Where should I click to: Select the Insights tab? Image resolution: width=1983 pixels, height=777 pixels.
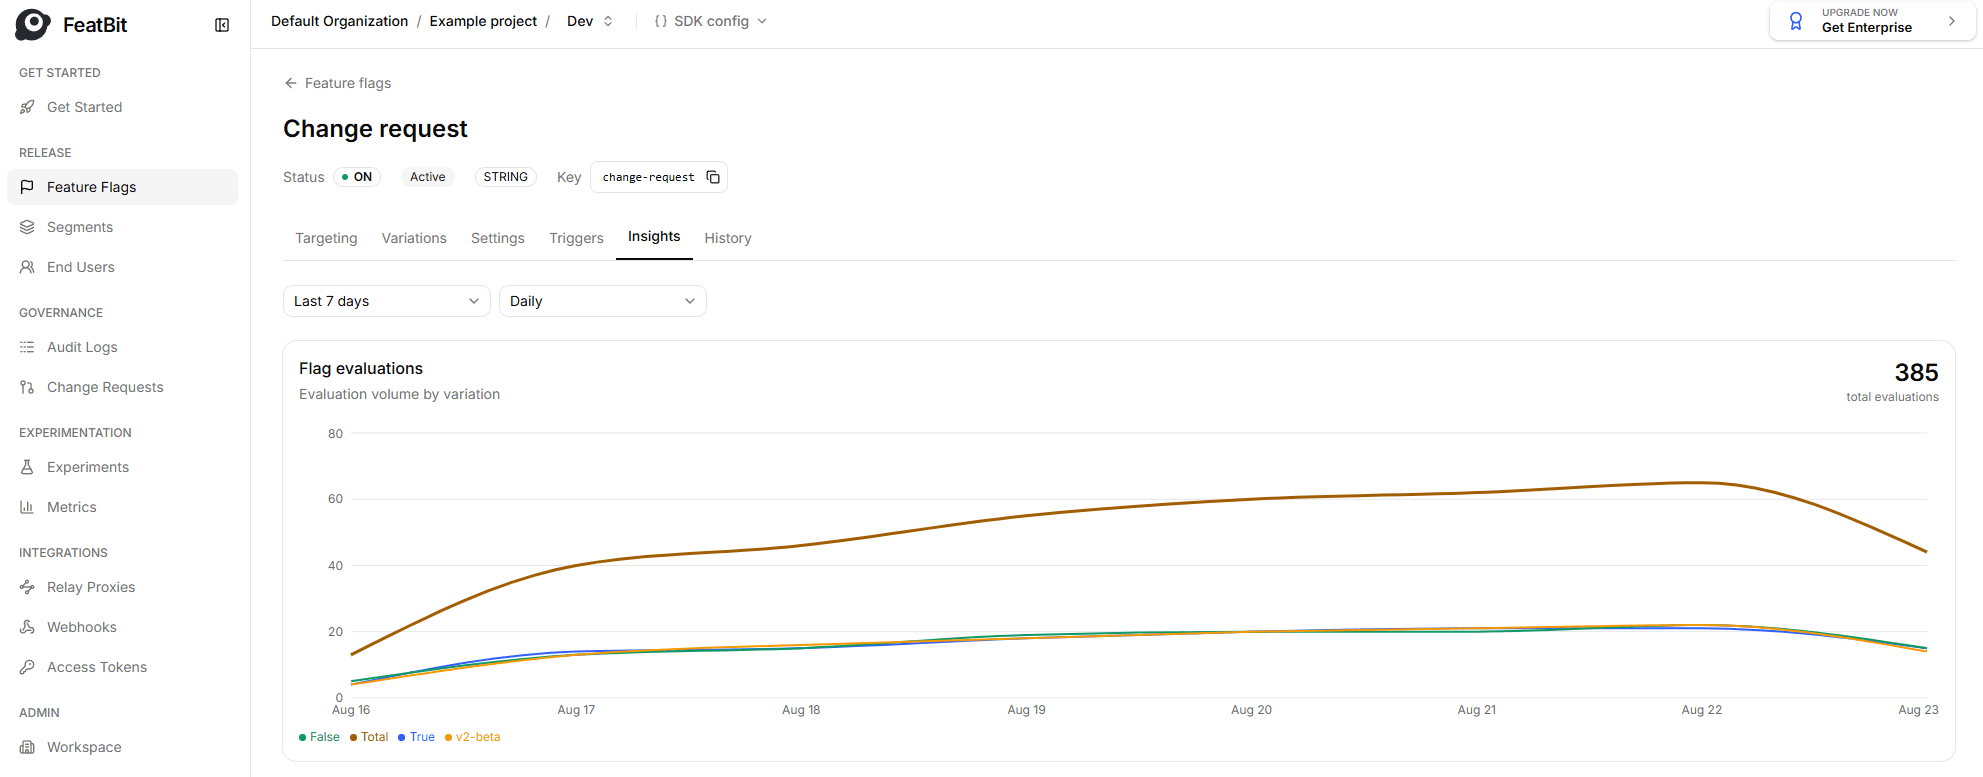[x=654, y=237]
